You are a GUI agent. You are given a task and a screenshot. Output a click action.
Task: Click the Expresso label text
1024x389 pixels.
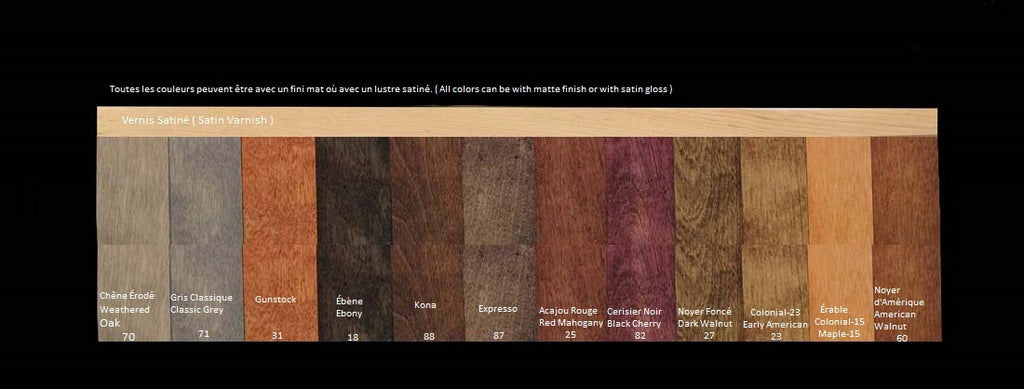[x=498, y=309]
